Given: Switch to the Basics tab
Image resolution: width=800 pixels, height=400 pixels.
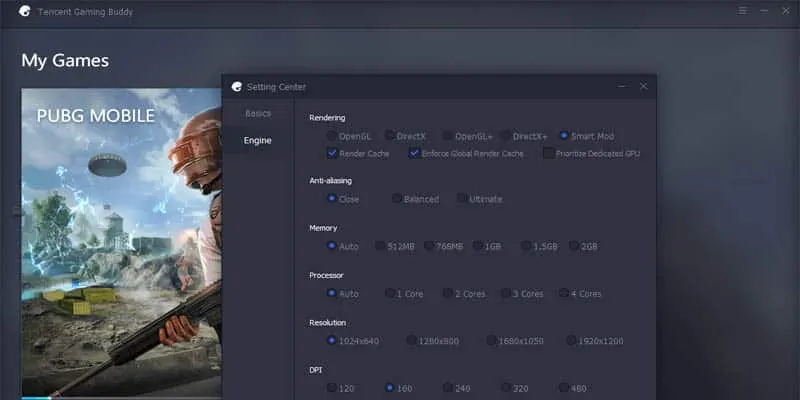Looking at the screenshot, I should tap(258, 113).
